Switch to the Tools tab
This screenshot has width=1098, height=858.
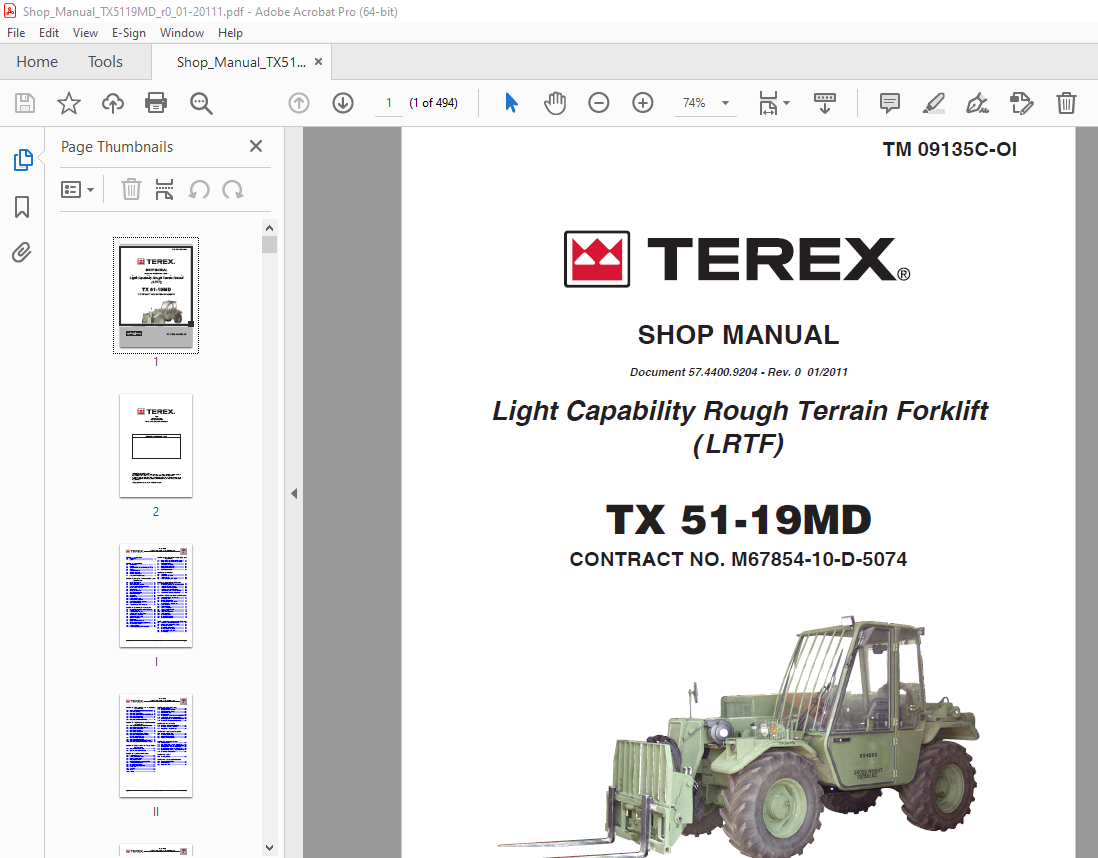pos(105,62)
